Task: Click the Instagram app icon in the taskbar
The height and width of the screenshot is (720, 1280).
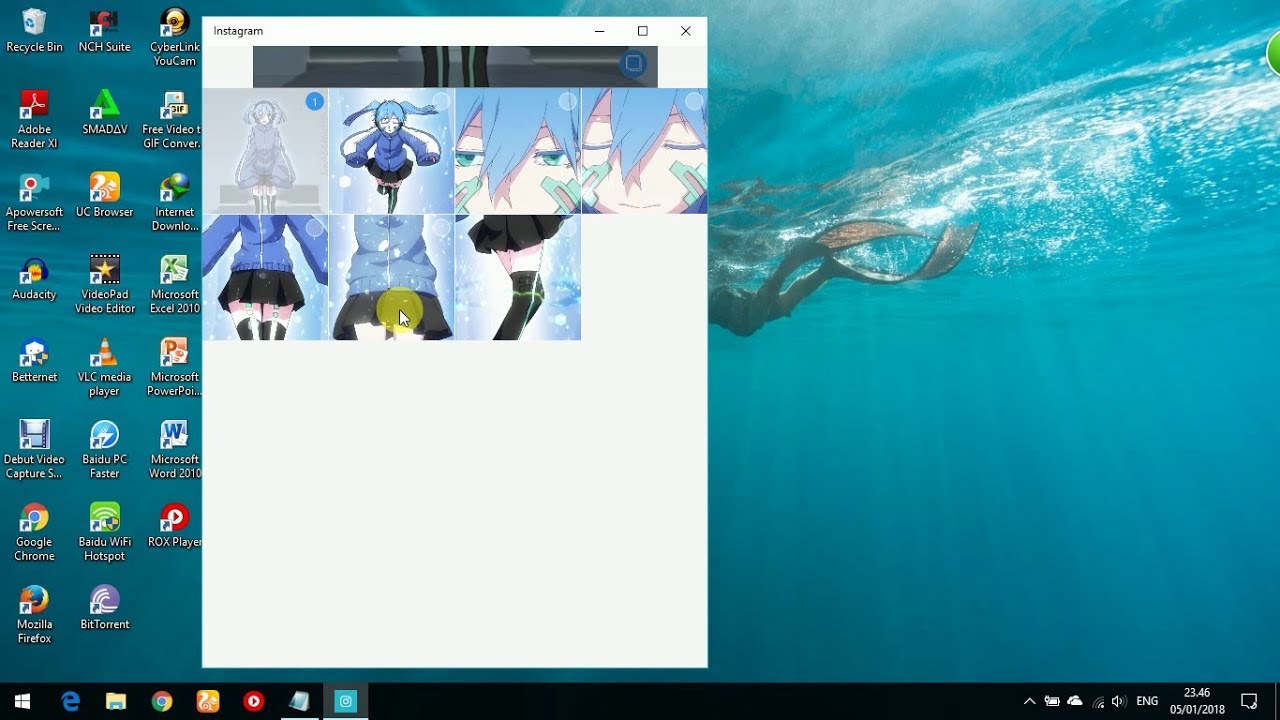Action: click(346, 701)
